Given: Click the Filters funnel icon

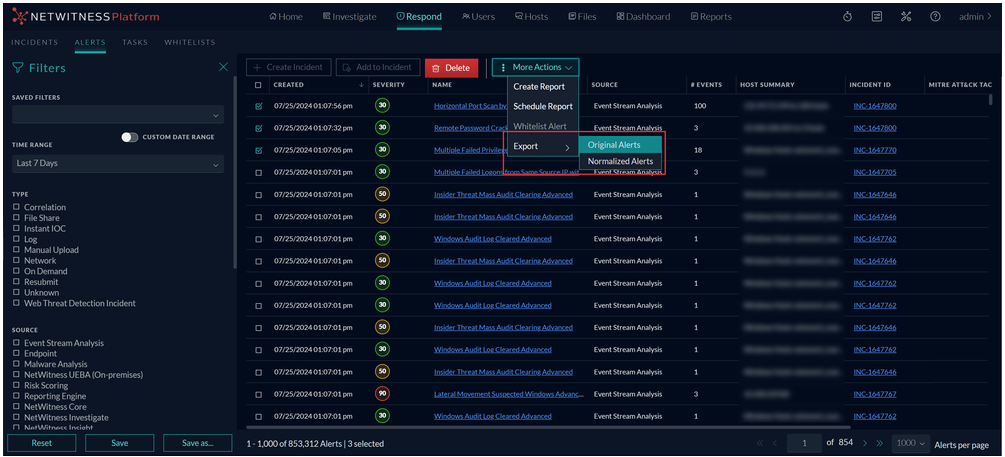Looking at the screenshot, I should pos(18,68).
